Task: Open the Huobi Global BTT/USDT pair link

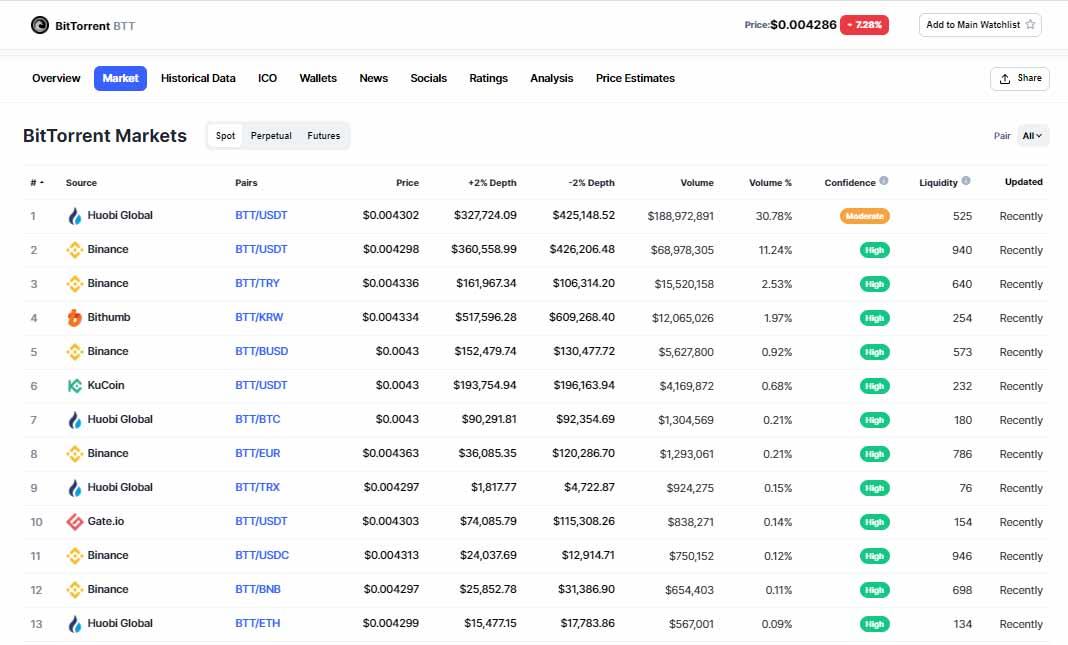Action: (x=261, y=215)
